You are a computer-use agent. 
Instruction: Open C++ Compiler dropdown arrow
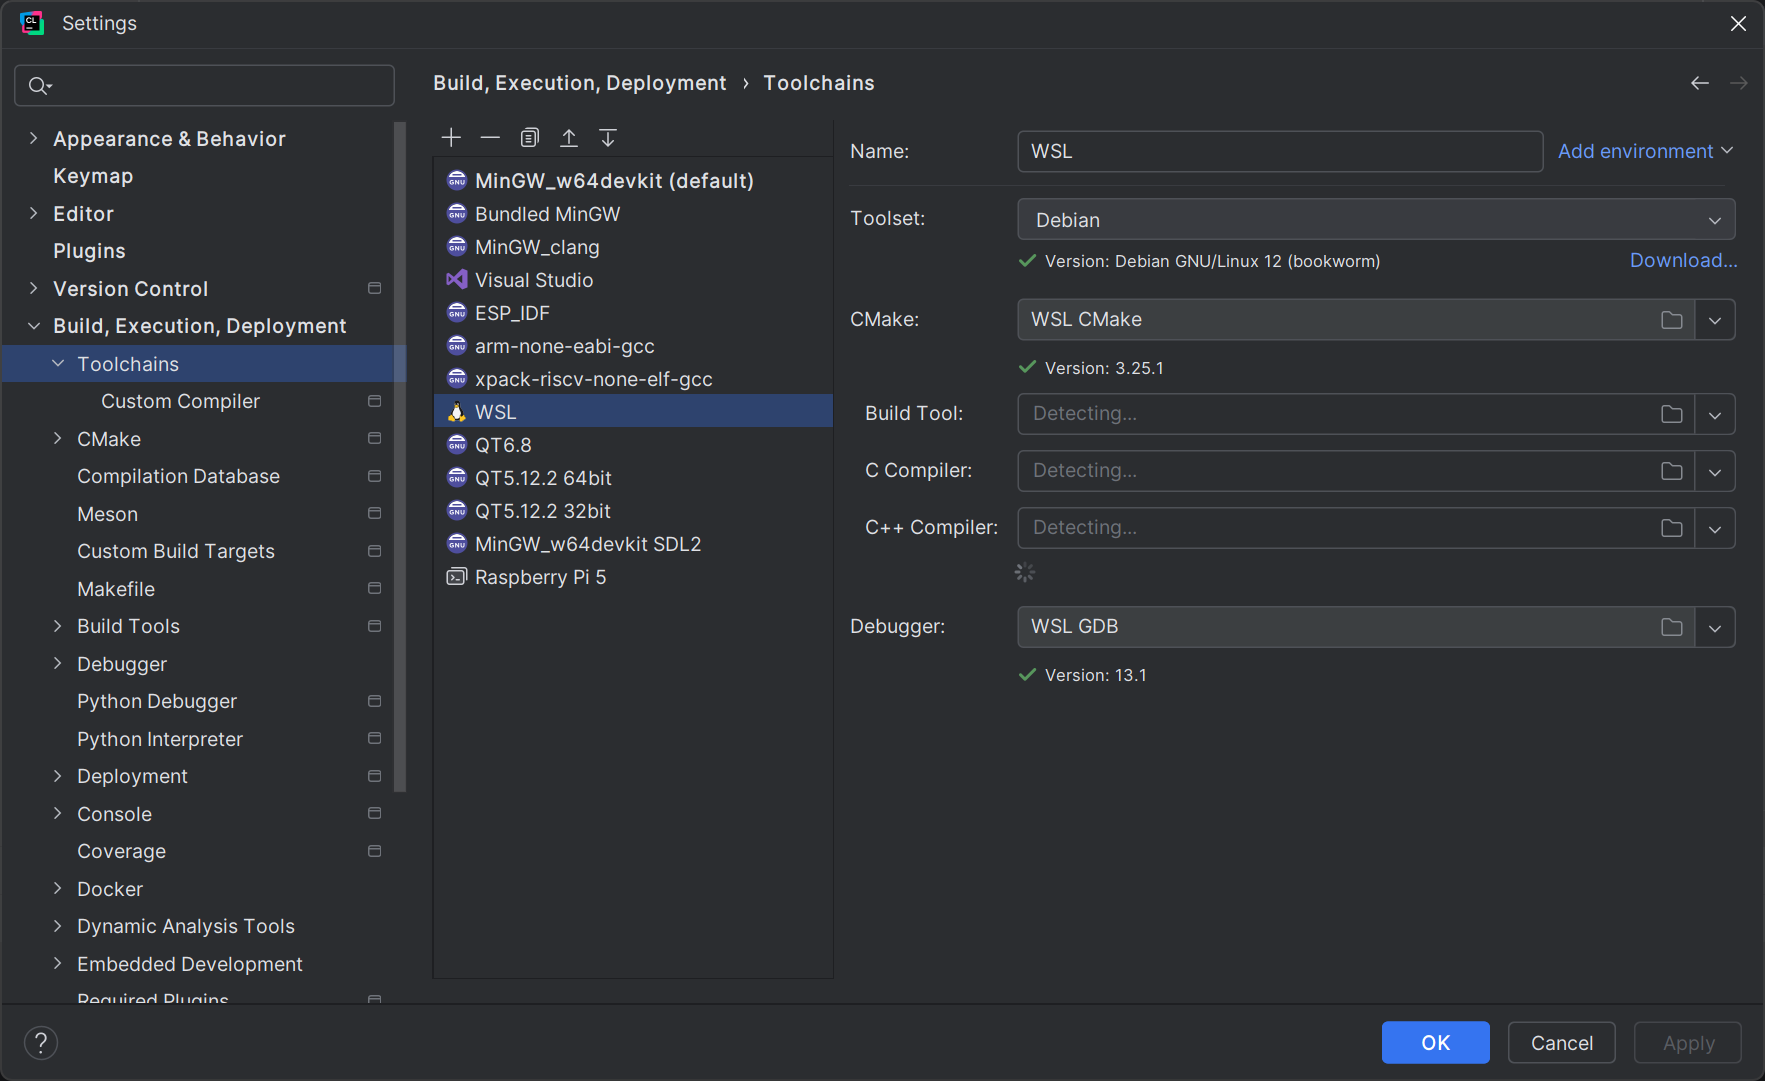click(1715, 528)
